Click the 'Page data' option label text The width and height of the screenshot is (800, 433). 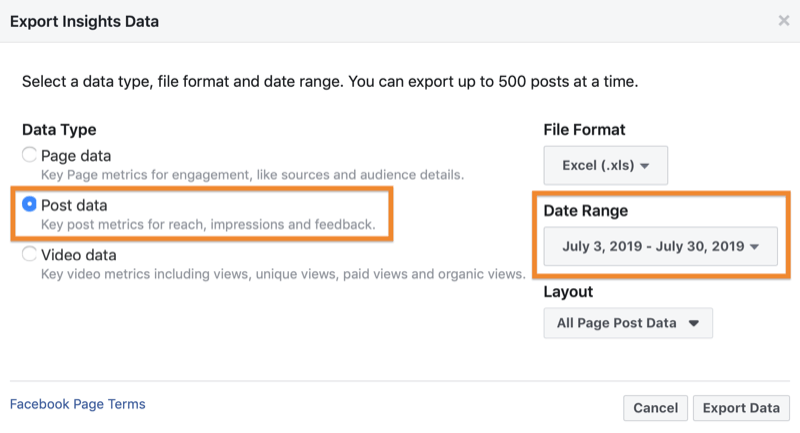[x=76, y=156]
